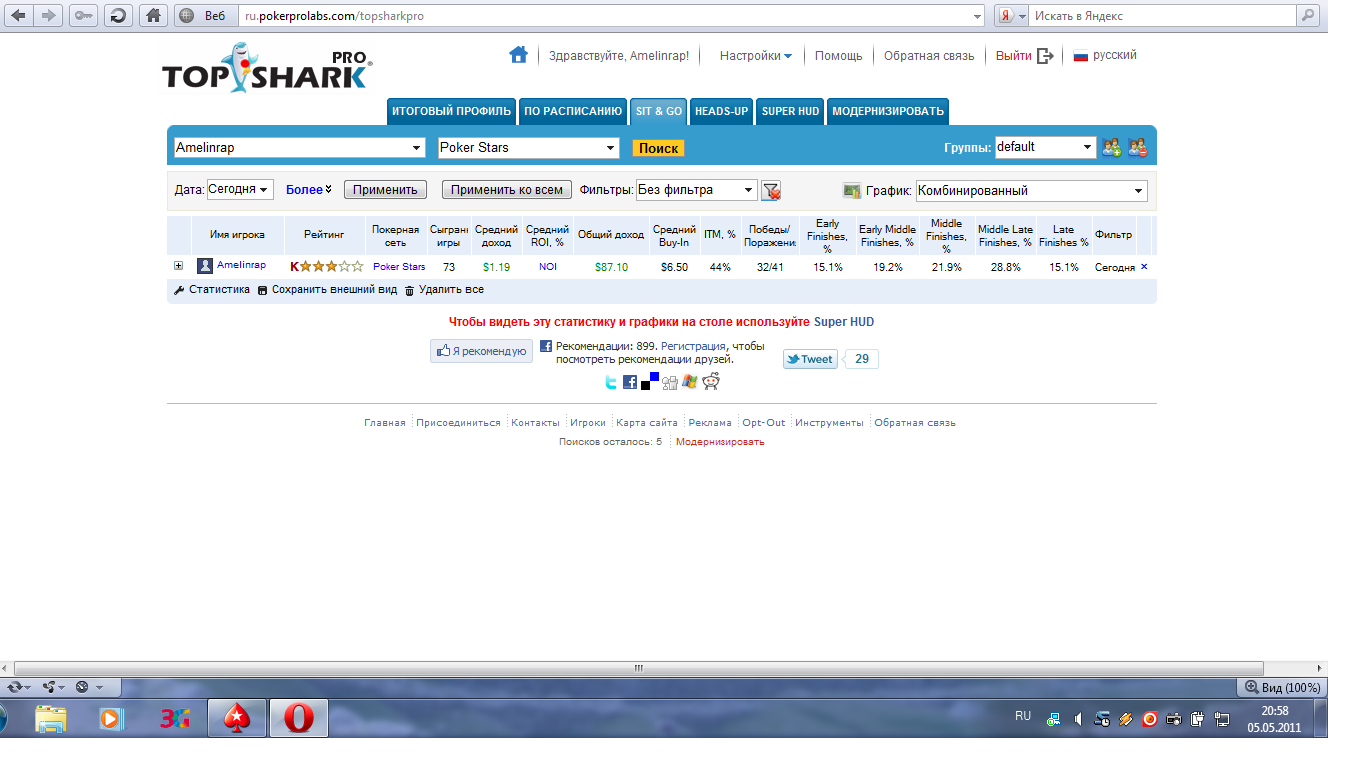
Task: Expand the Более date options
Action: click(308, 190)
